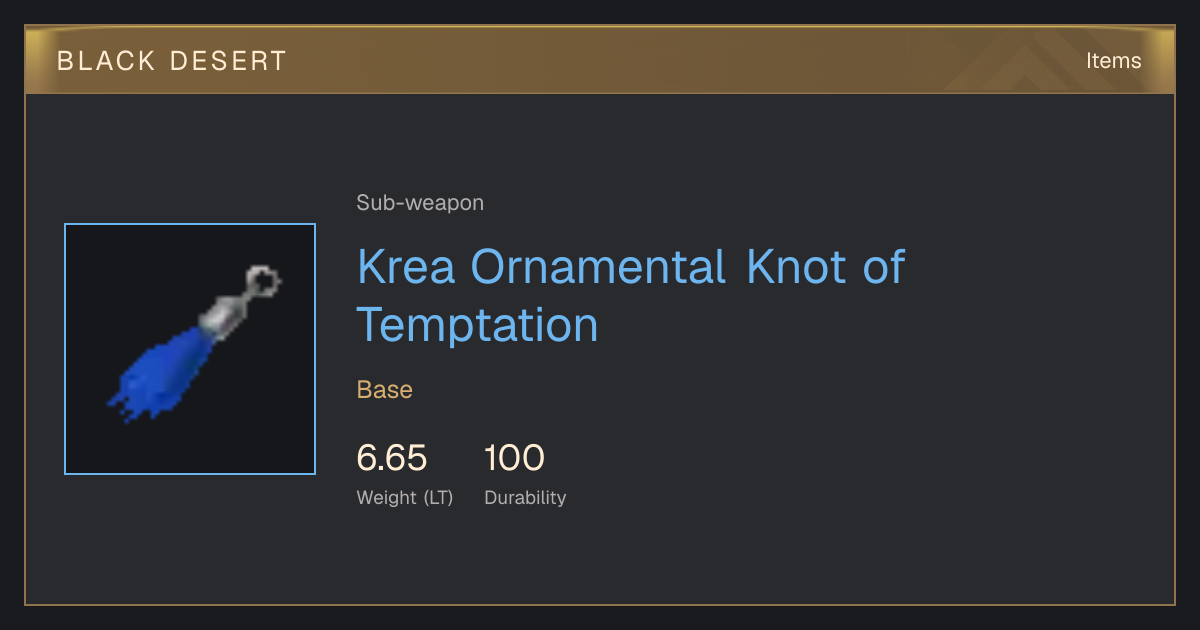Open the Items section in the header
The height and width of the screenshot is (630, 1200).
click(1113, 60)
